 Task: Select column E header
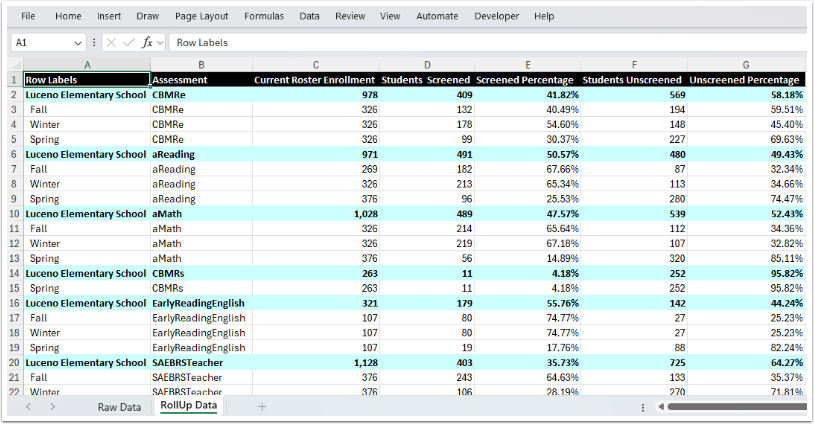click(527, 65)
